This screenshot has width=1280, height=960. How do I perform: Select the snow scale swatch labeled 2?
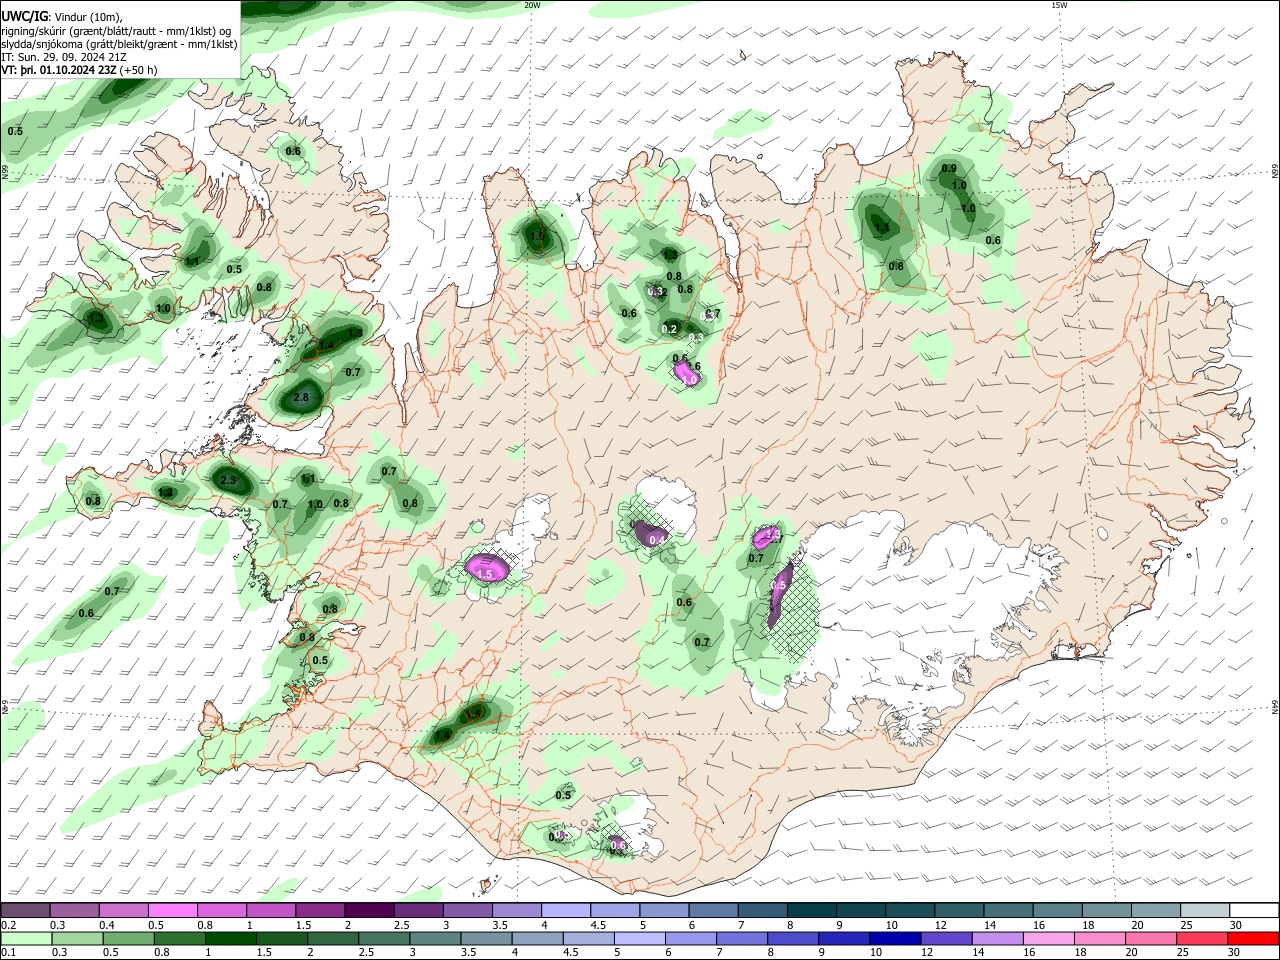368,910
